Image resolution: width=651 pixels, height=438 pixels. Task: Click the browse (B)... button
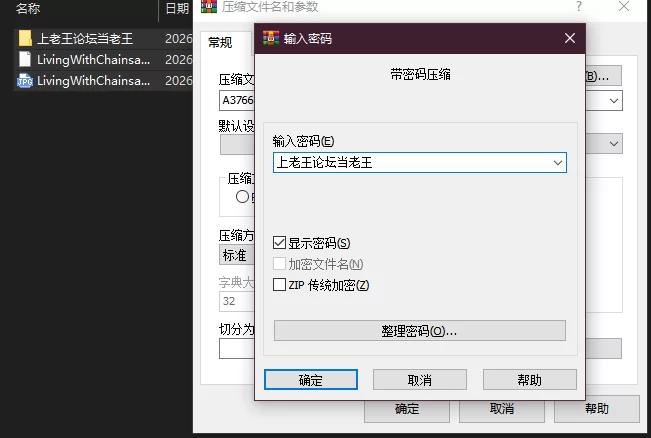pyautogui.click(x=603, y=76)
